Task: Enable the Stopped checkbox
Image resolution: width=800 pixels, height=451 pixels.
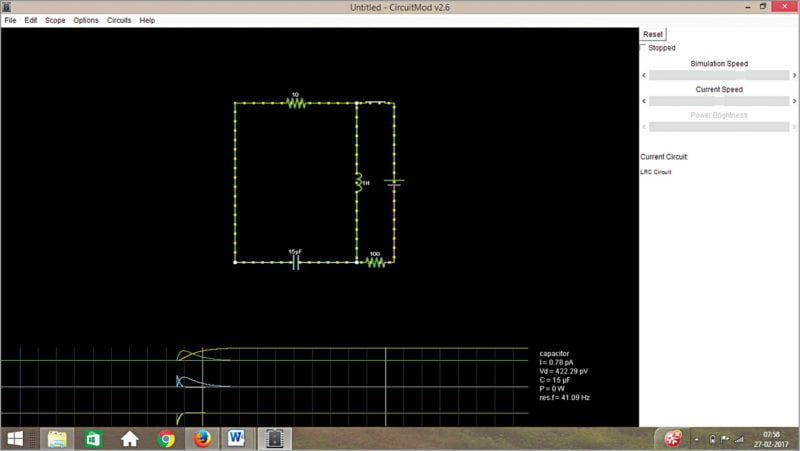Action: pyautogui.click(x=643, y=47)
